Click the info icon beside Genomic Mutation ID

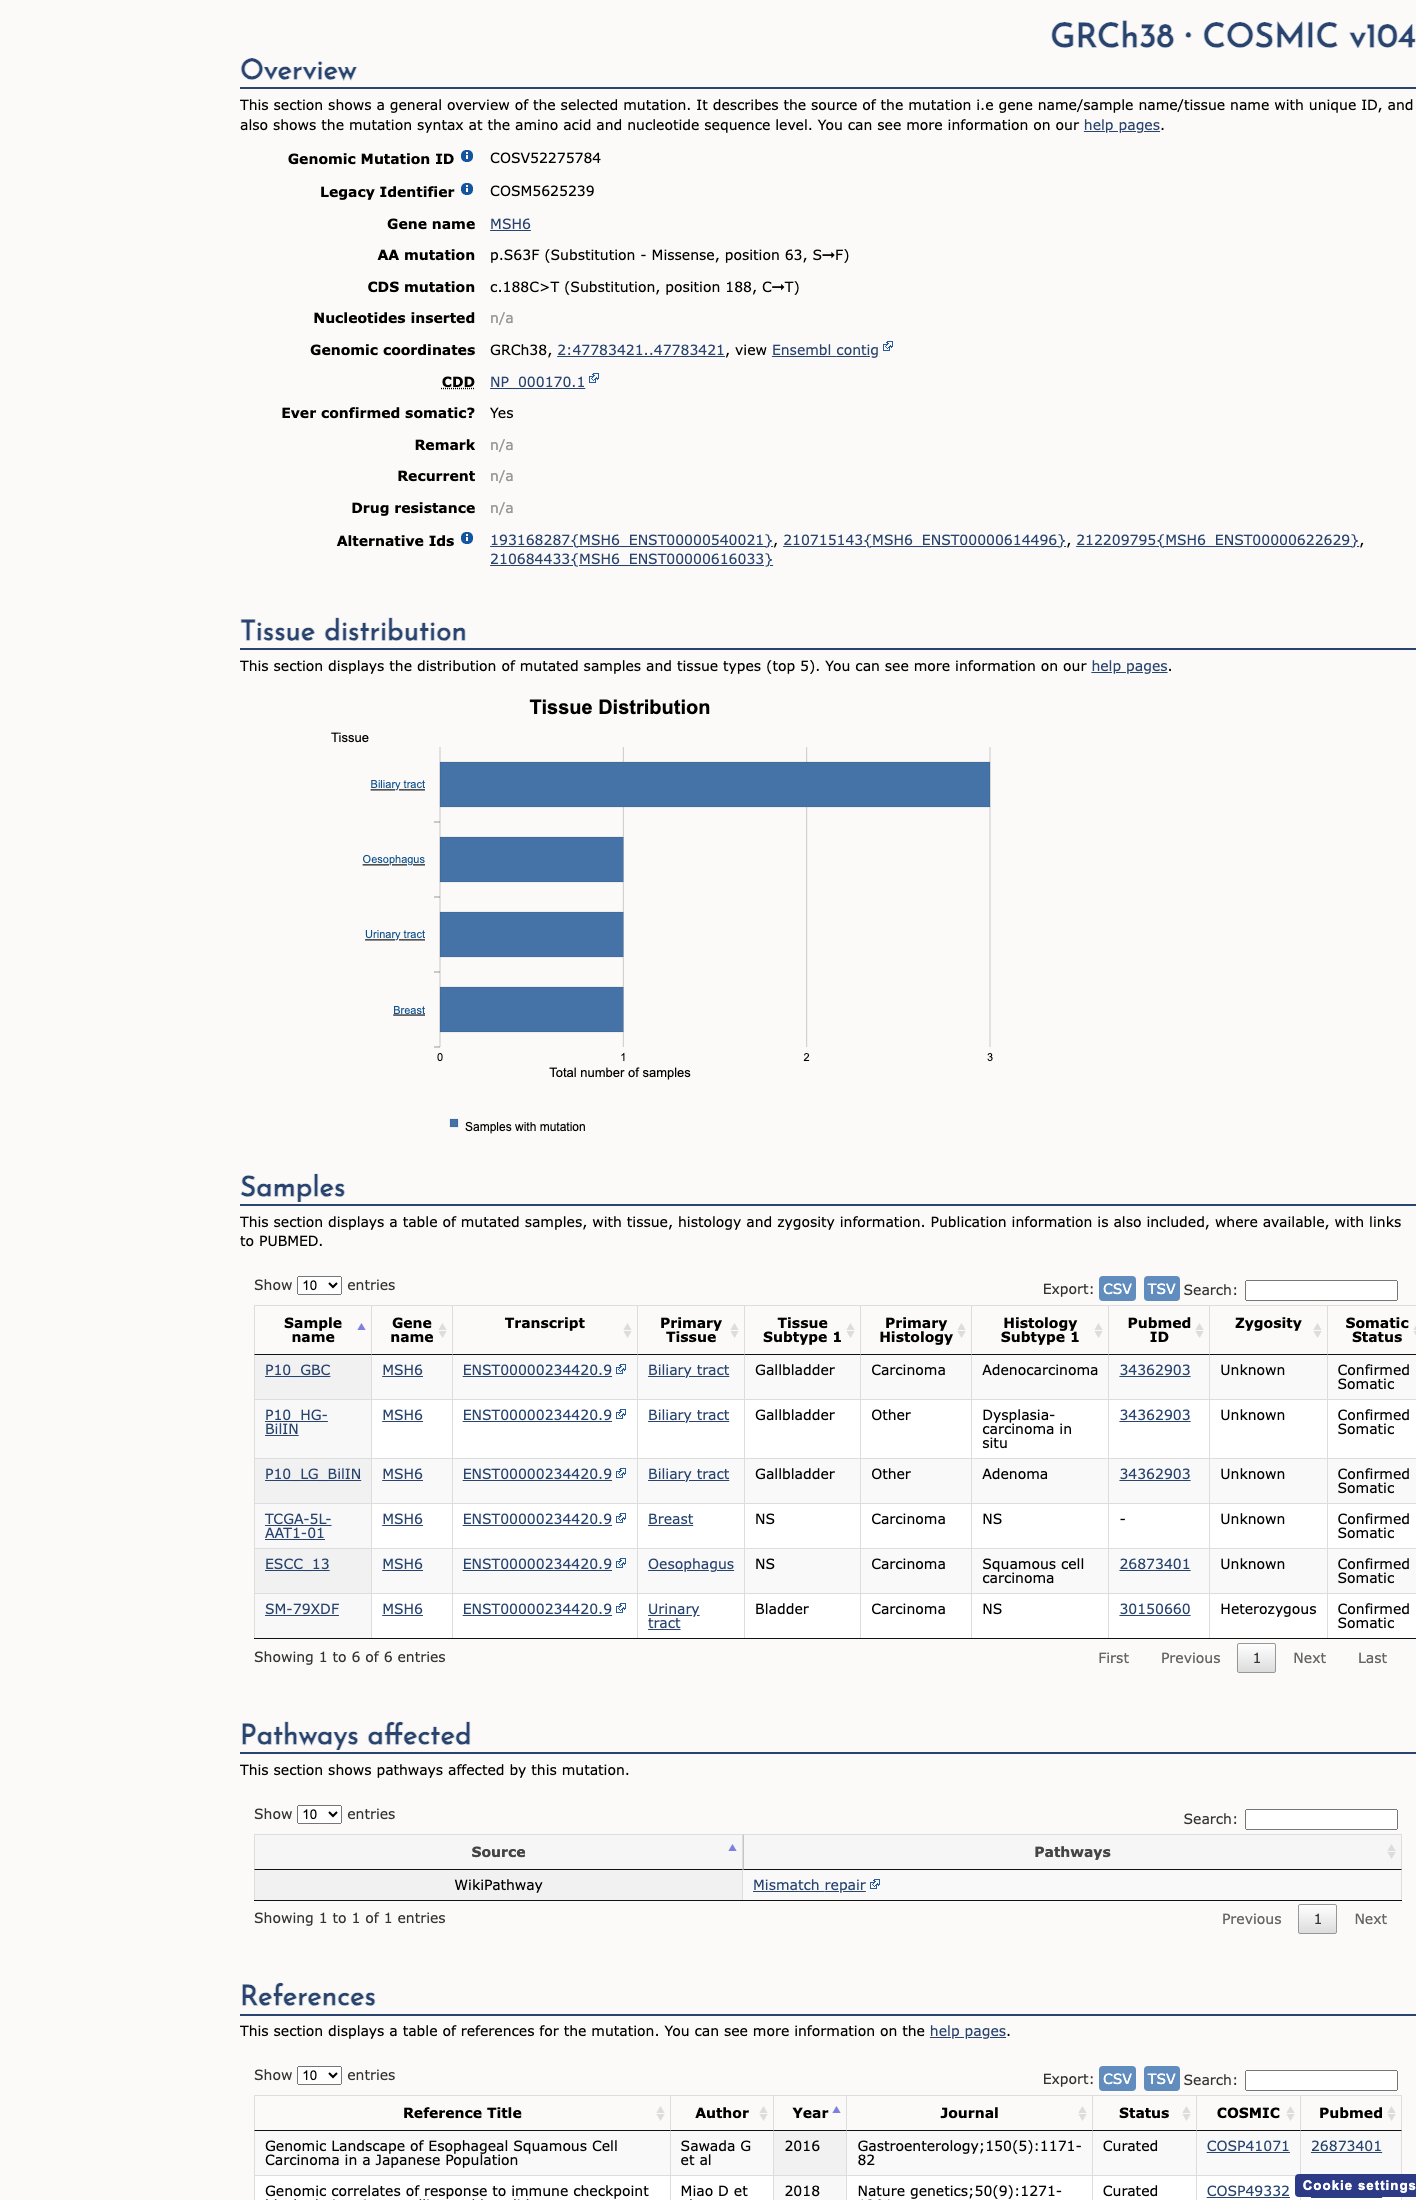tap(467, 157)
